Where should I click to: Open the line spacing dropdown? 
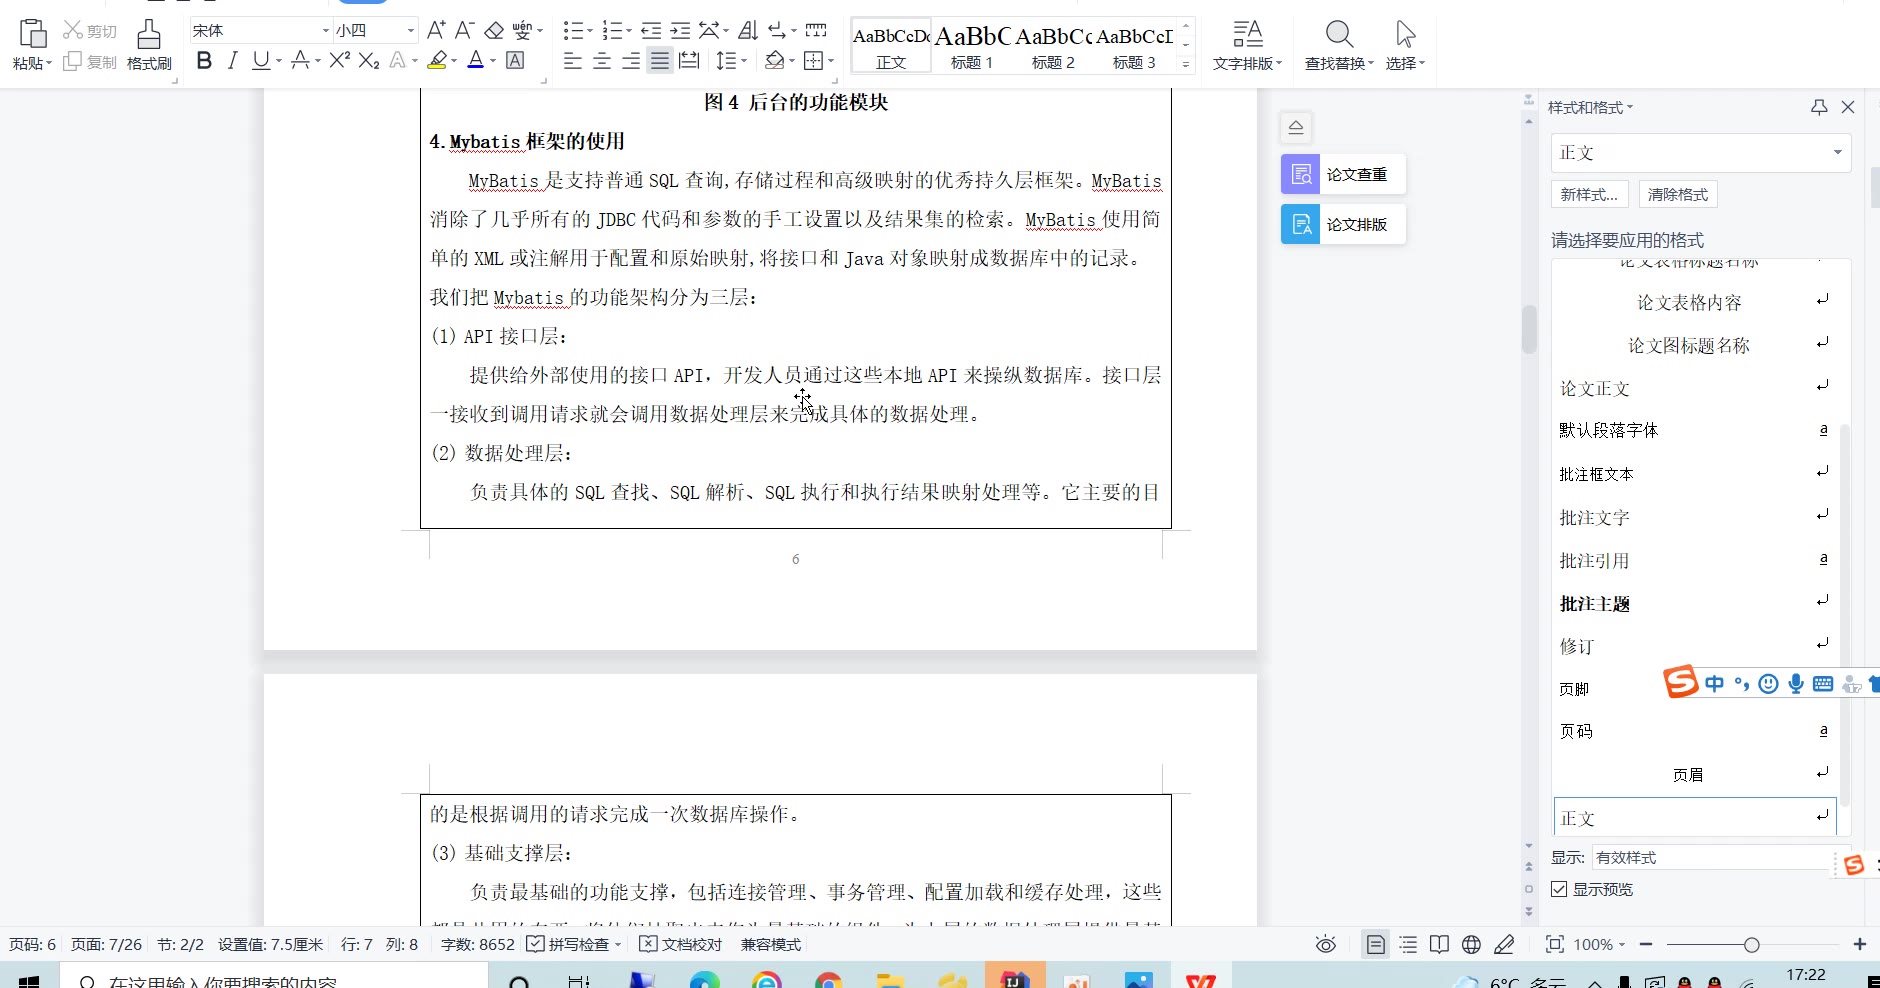pyautogui.click(x=745, y=61)
